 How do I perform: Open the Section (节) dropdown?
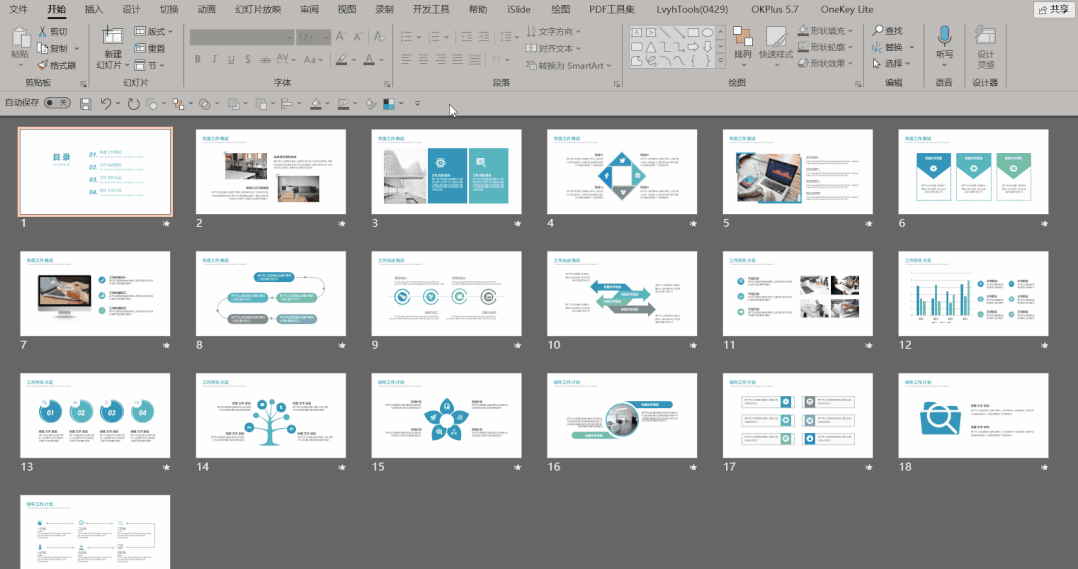[150, 65]
